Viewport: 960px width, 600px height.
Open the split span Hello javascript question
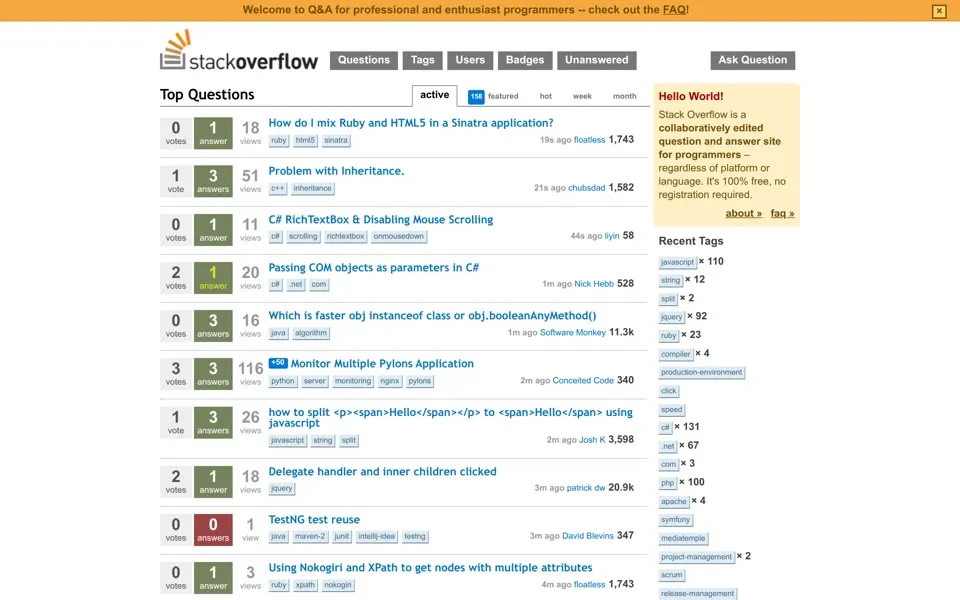pos(451,418)
